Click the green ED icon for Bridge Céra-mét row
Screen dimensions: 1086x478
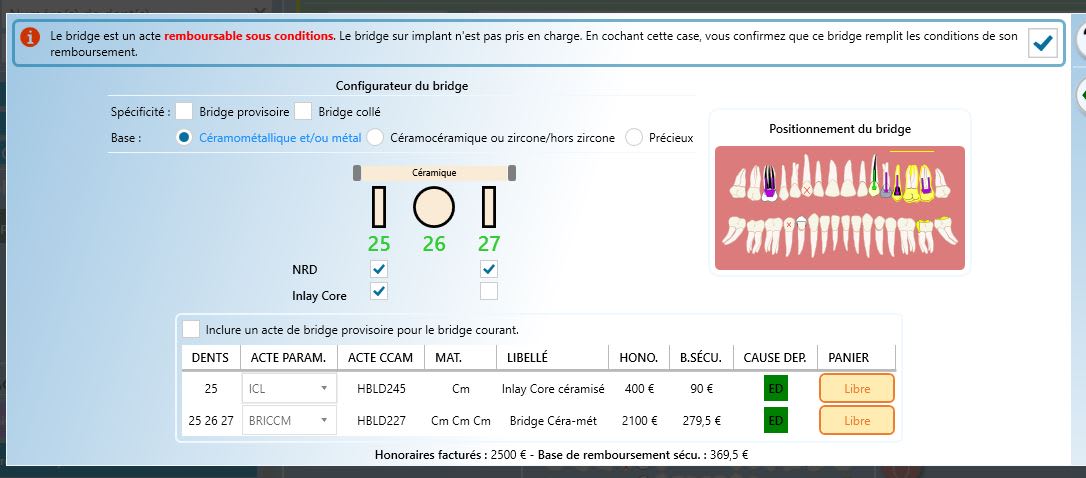(775, 421)
